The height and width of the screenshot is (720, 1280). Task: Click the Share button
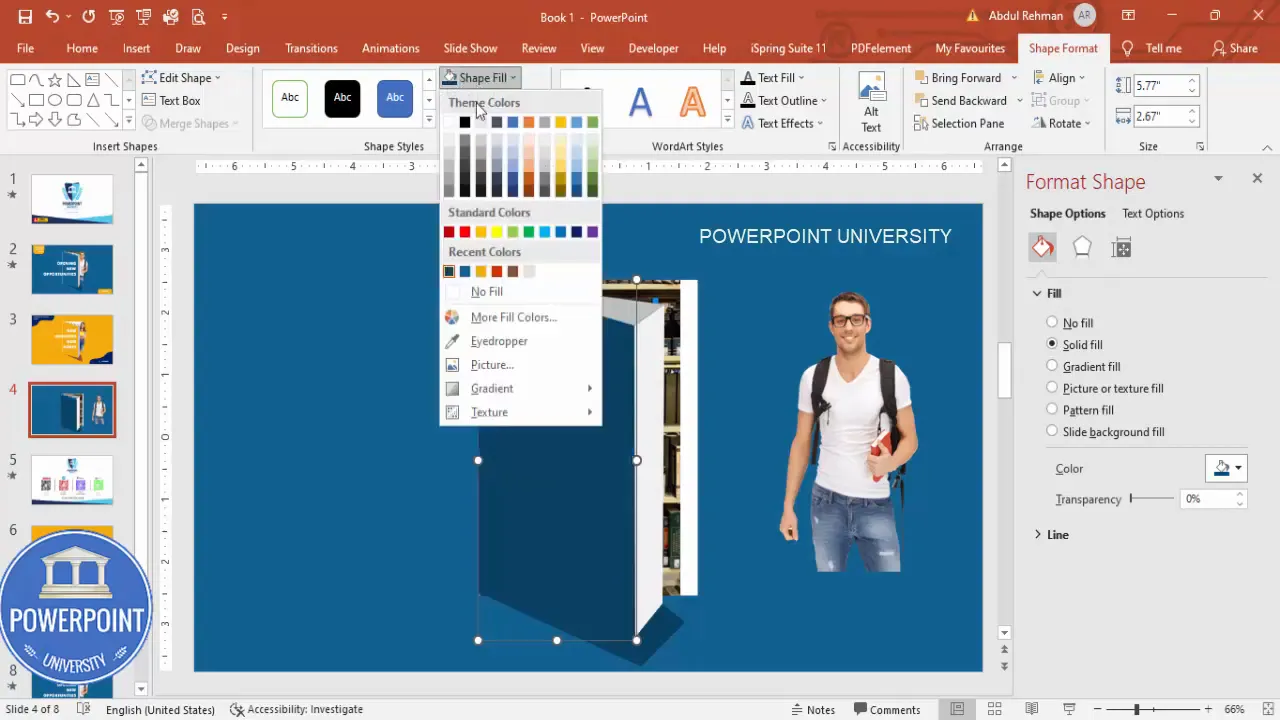pos(1234,48)
